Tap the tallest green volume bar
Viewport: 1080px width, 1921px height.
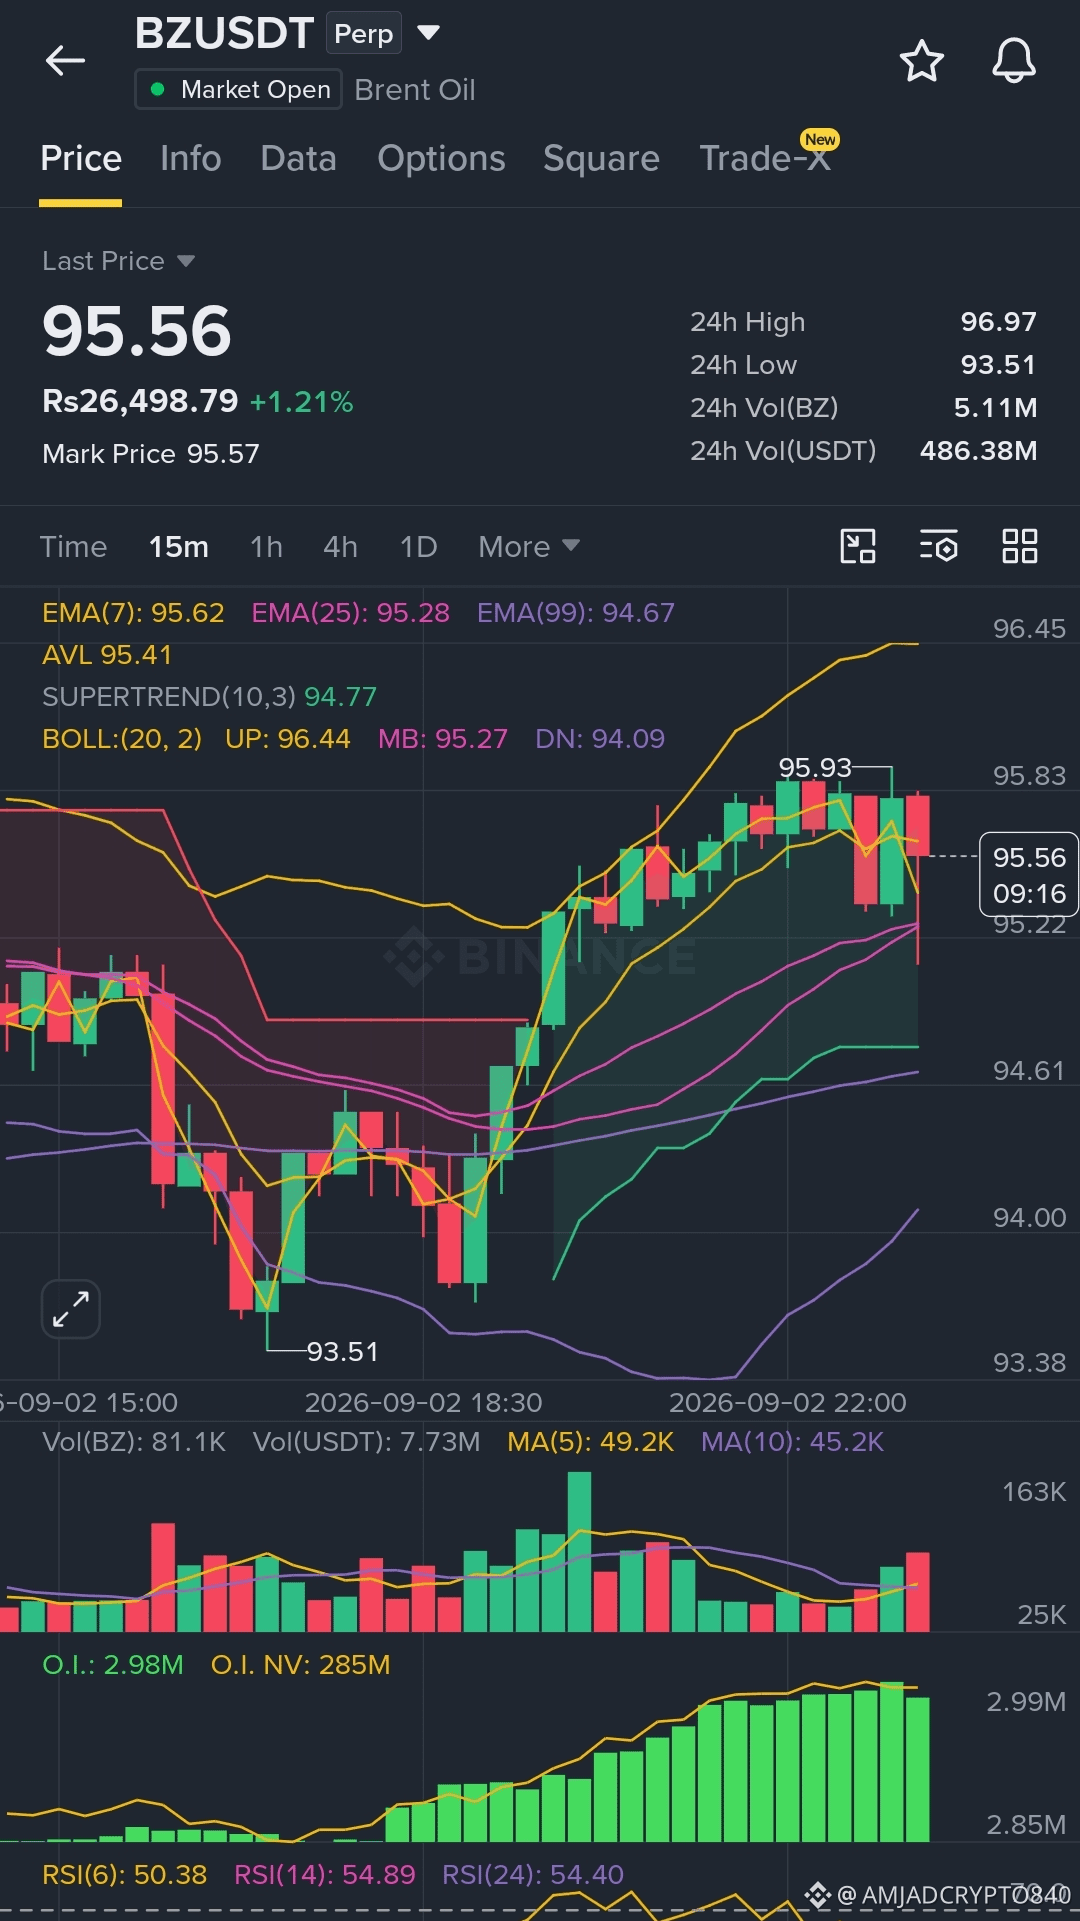tap(579, 1552)
